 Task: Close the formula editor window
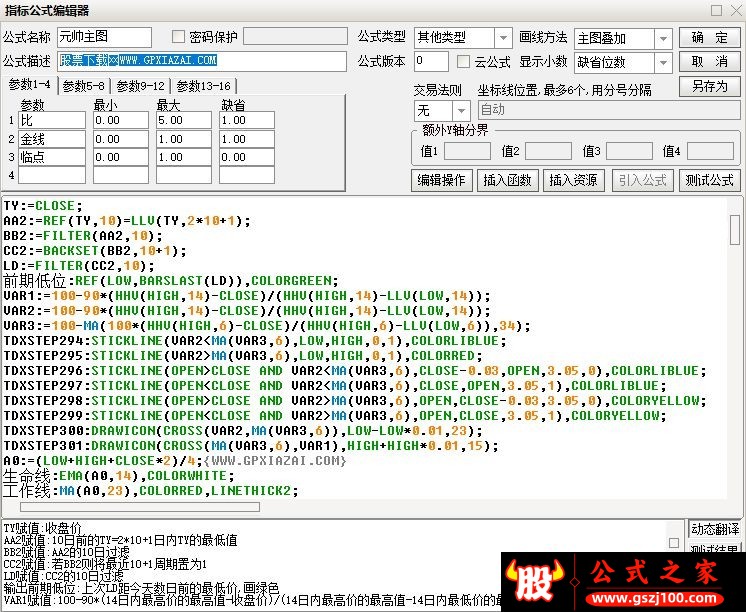[733, 10]
